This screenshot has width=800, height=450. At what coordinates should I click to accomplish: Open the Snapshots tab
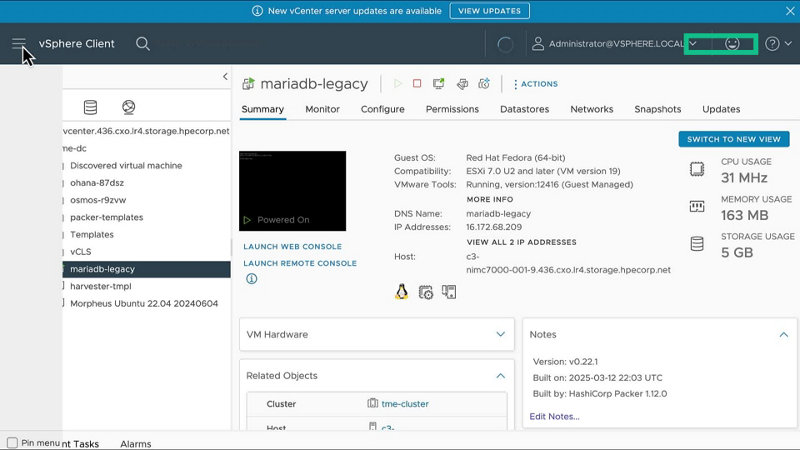(x=658, y=109)
